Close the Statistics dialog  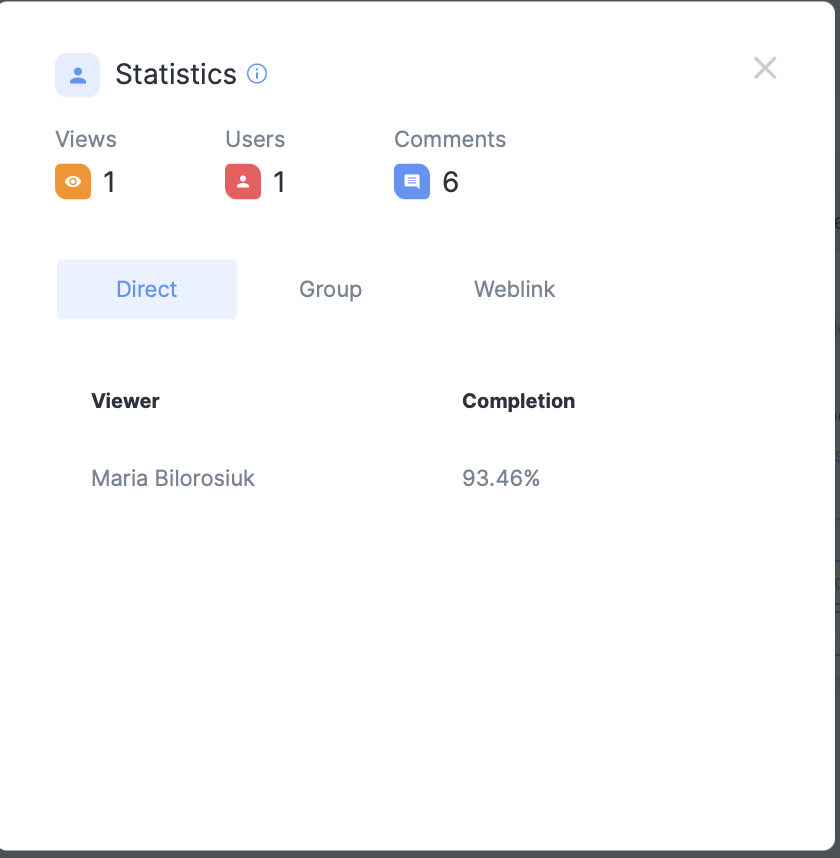tap(765, 68)
